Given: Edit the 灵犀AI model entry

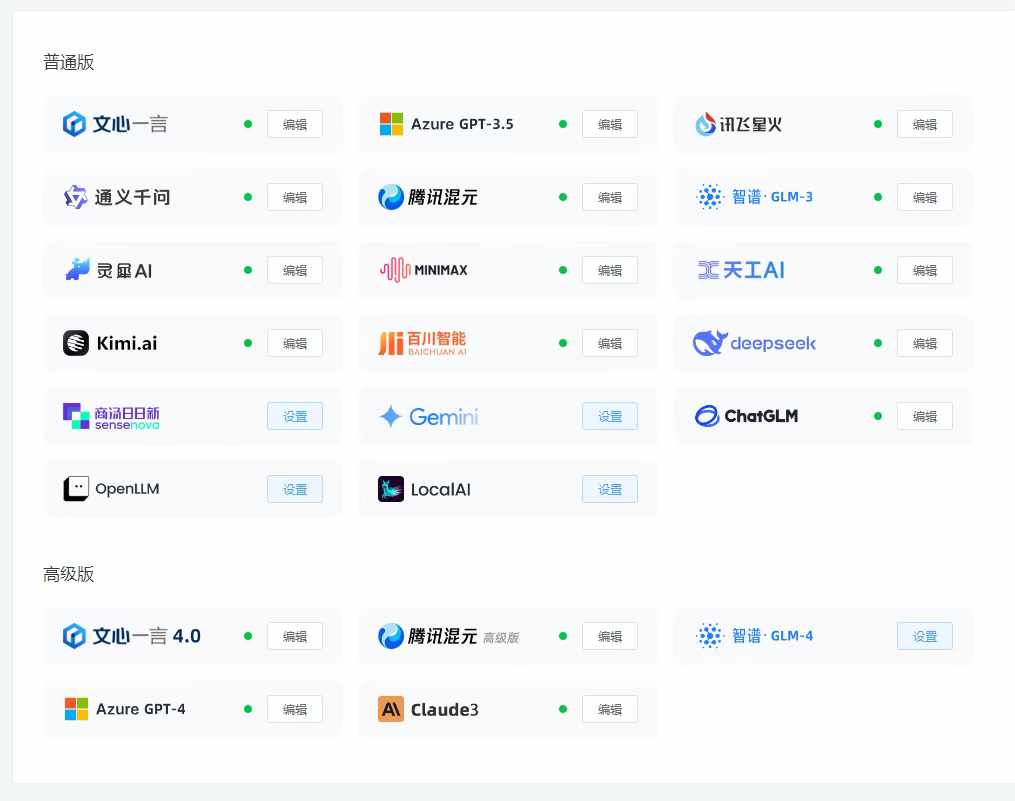Looking at the screenshot, I should click(295, 270).
